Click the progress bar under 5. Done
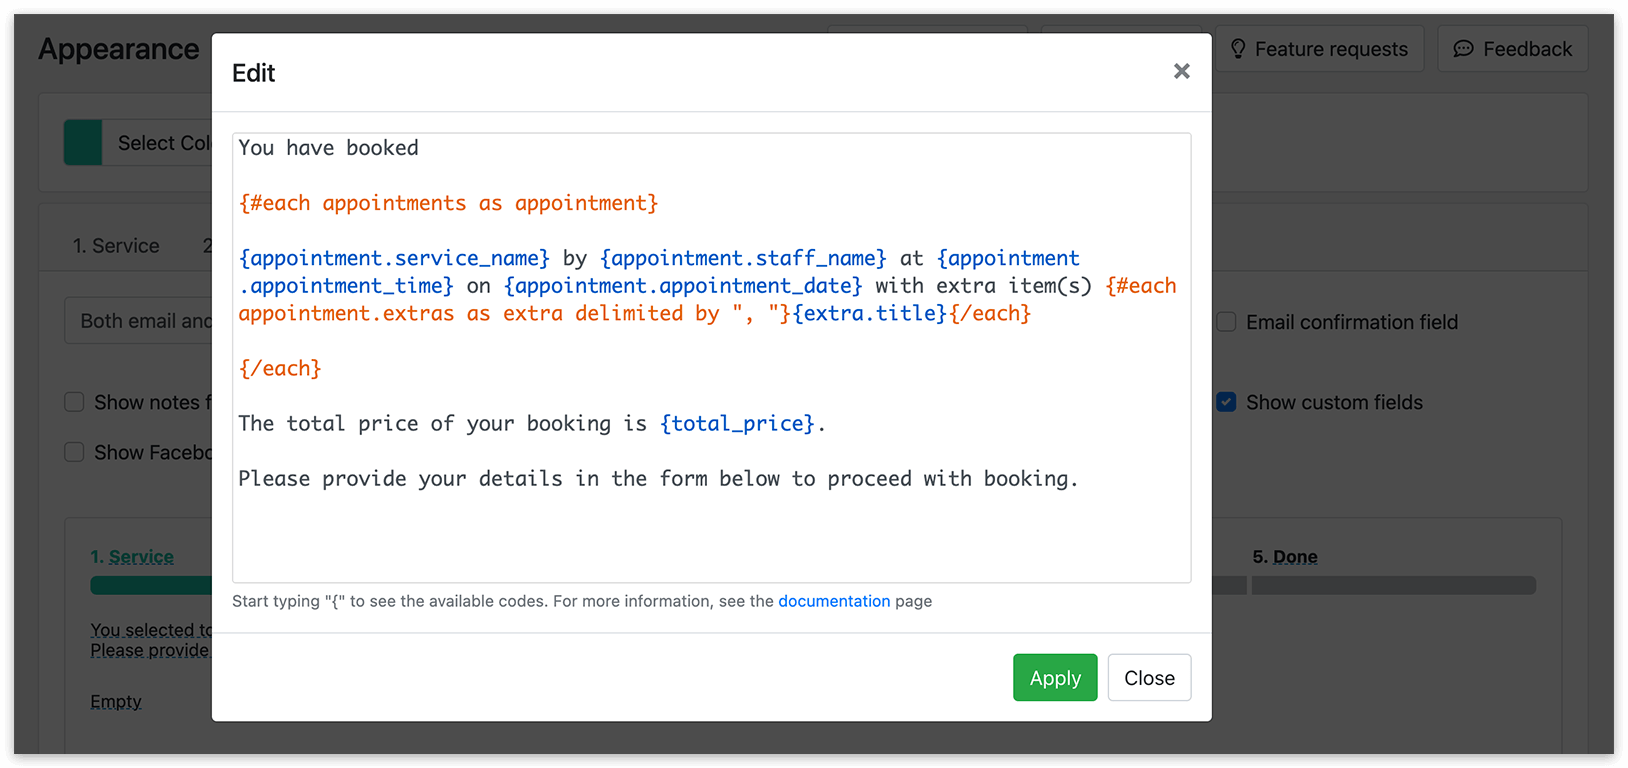Screen dimensions: 1628x768 [x=1393, y=586]
